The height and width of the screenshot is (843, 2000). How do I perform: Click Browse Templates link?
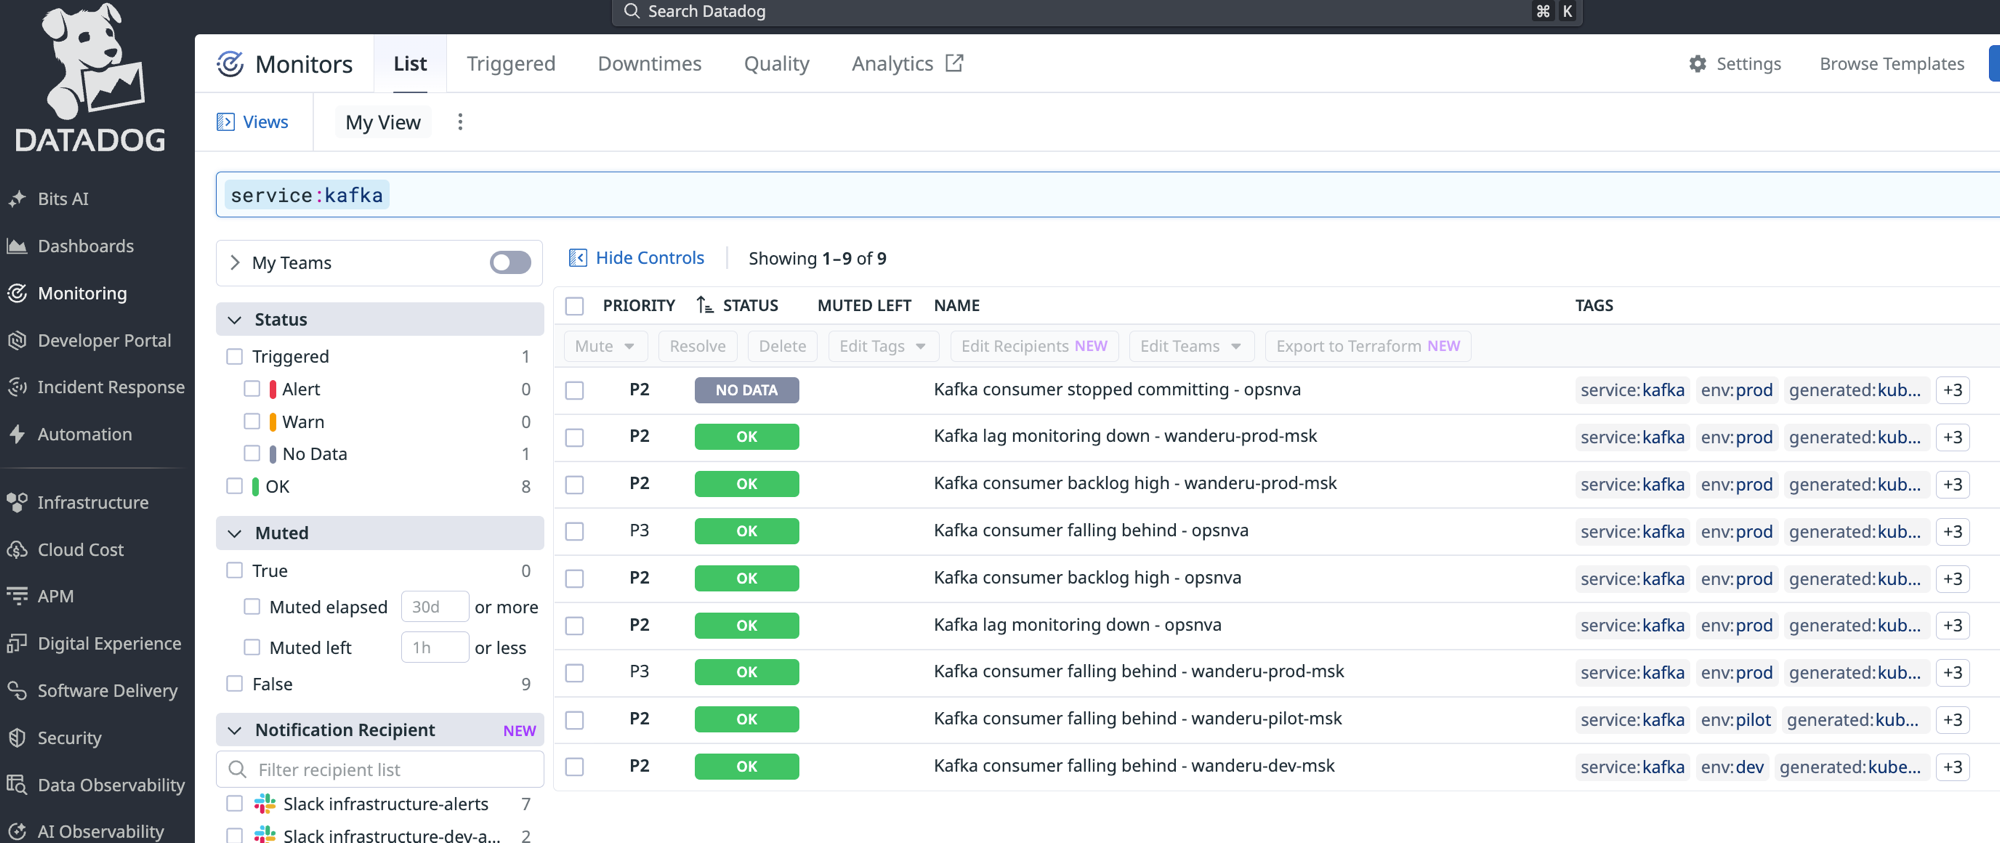click(x=1892, y=64)
